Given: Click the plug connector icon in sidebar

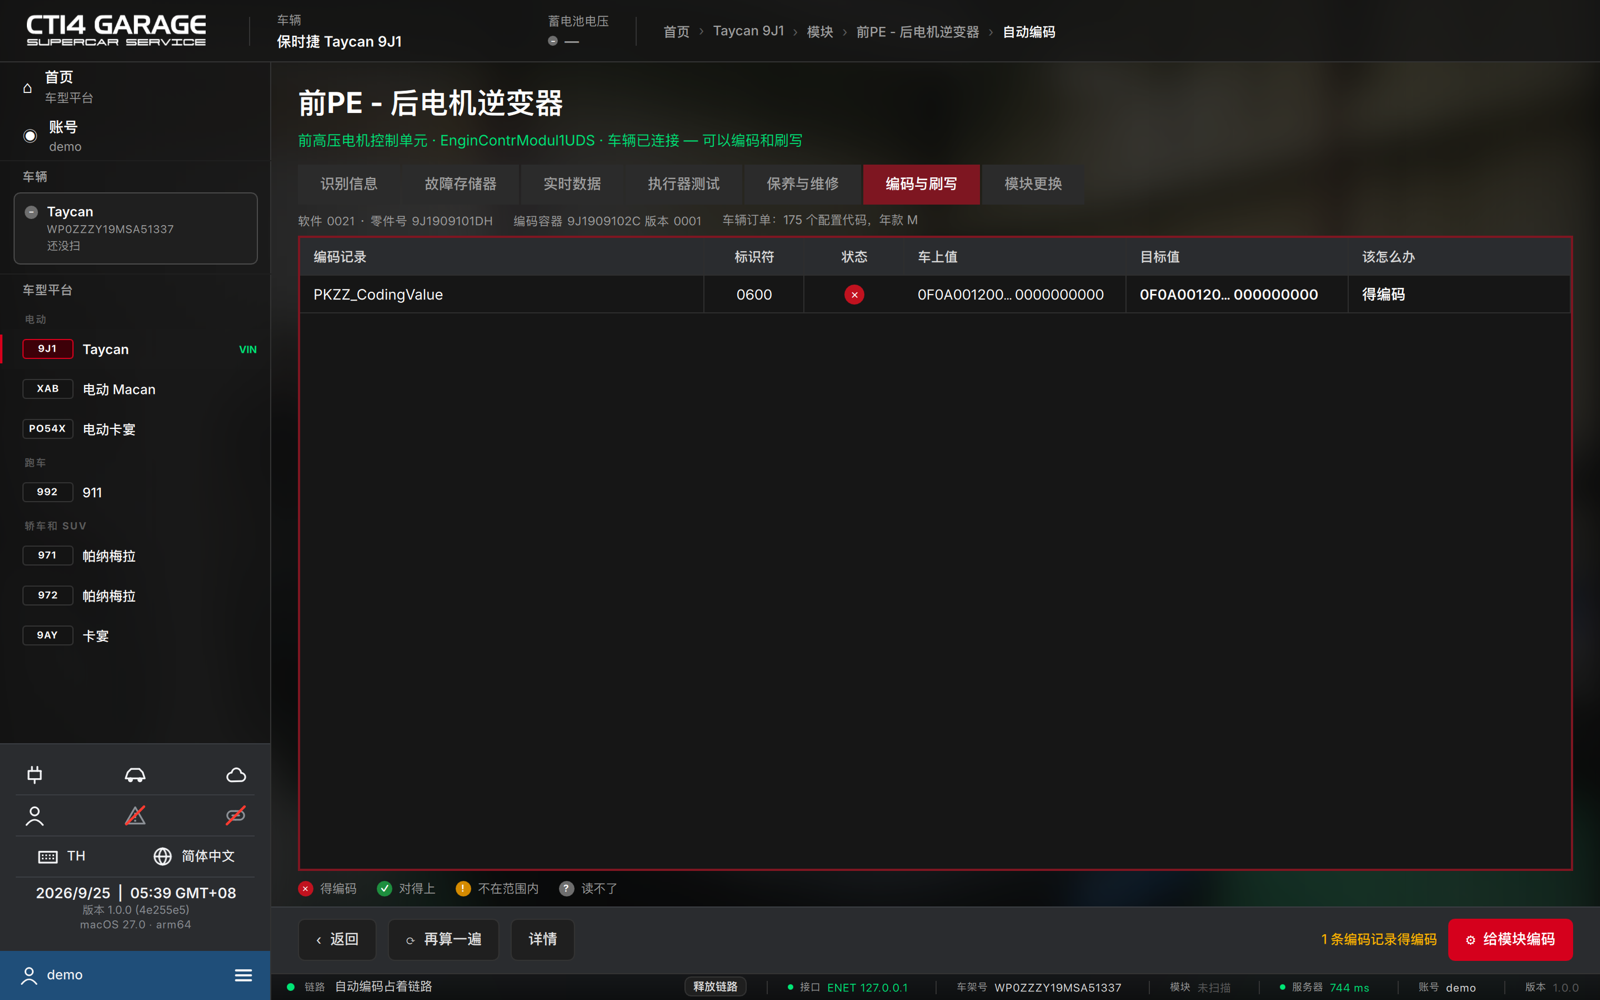Looking at the screenshot, I should pos(35,775).
